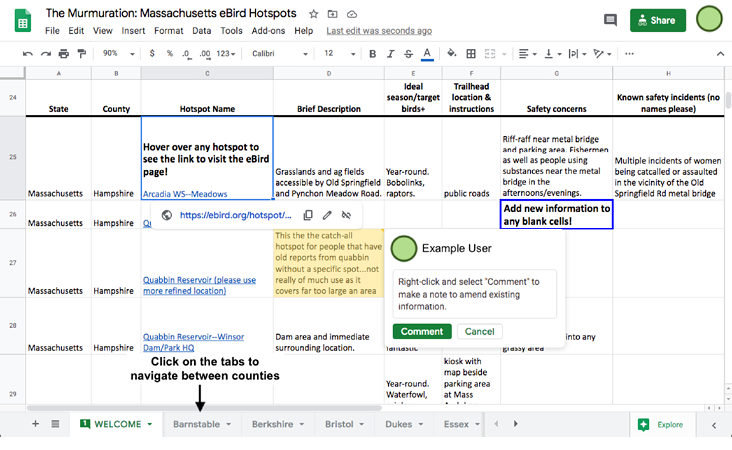The image size is (732, 450).
Task: Print the spreadsheet with the printer icon
Action: 64,54
